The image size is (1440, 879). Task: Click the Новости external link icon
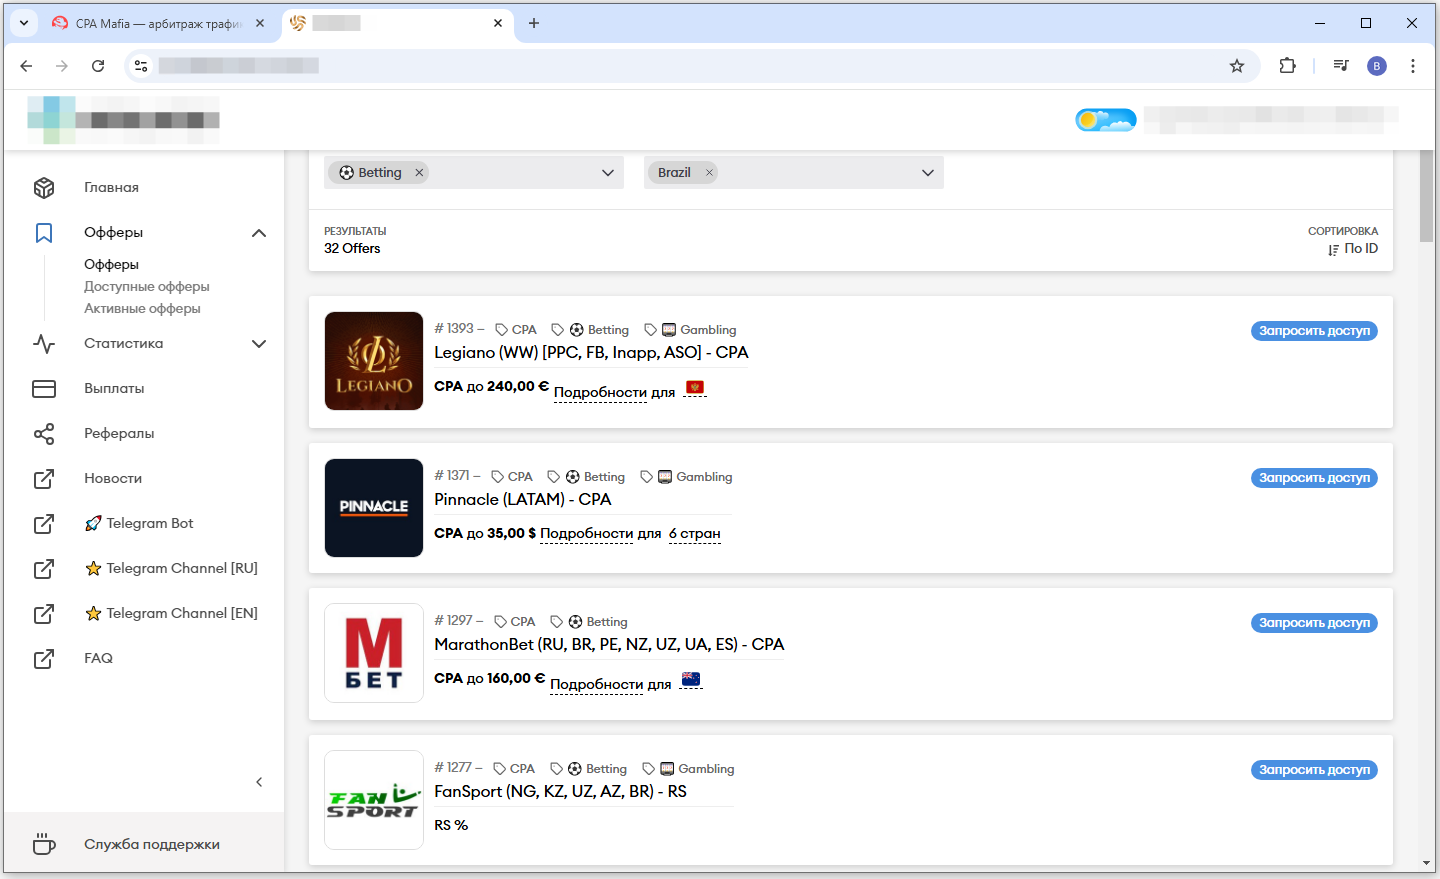coord(44,479)
